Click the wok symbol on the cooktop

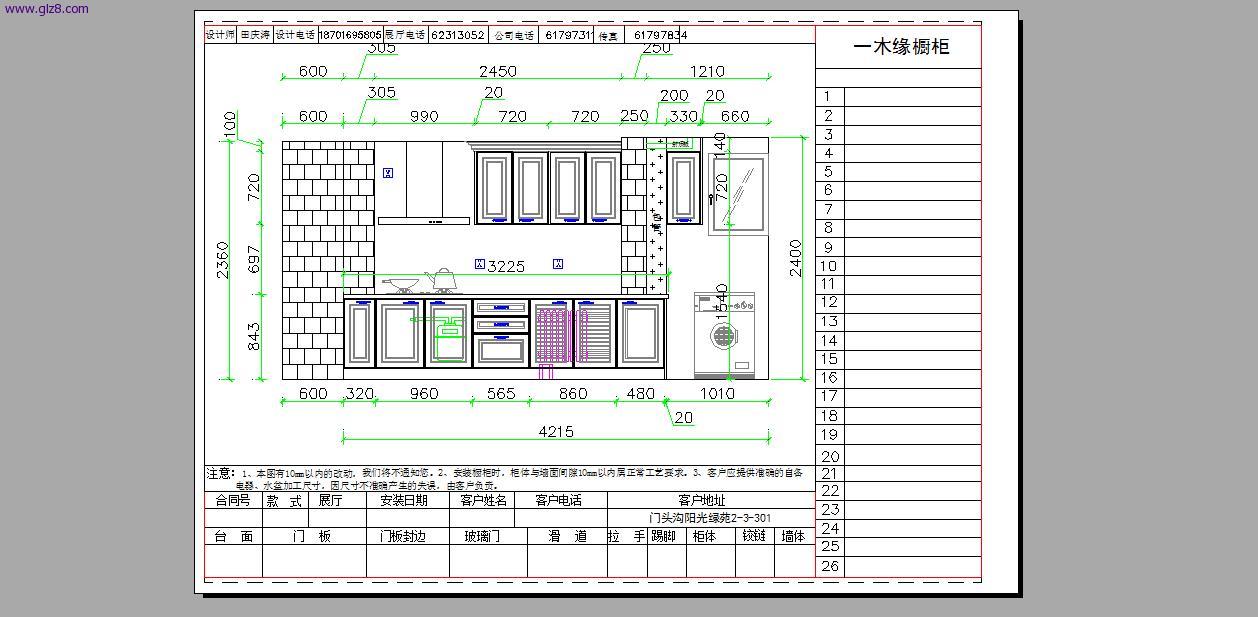click(x=401, y=282)
